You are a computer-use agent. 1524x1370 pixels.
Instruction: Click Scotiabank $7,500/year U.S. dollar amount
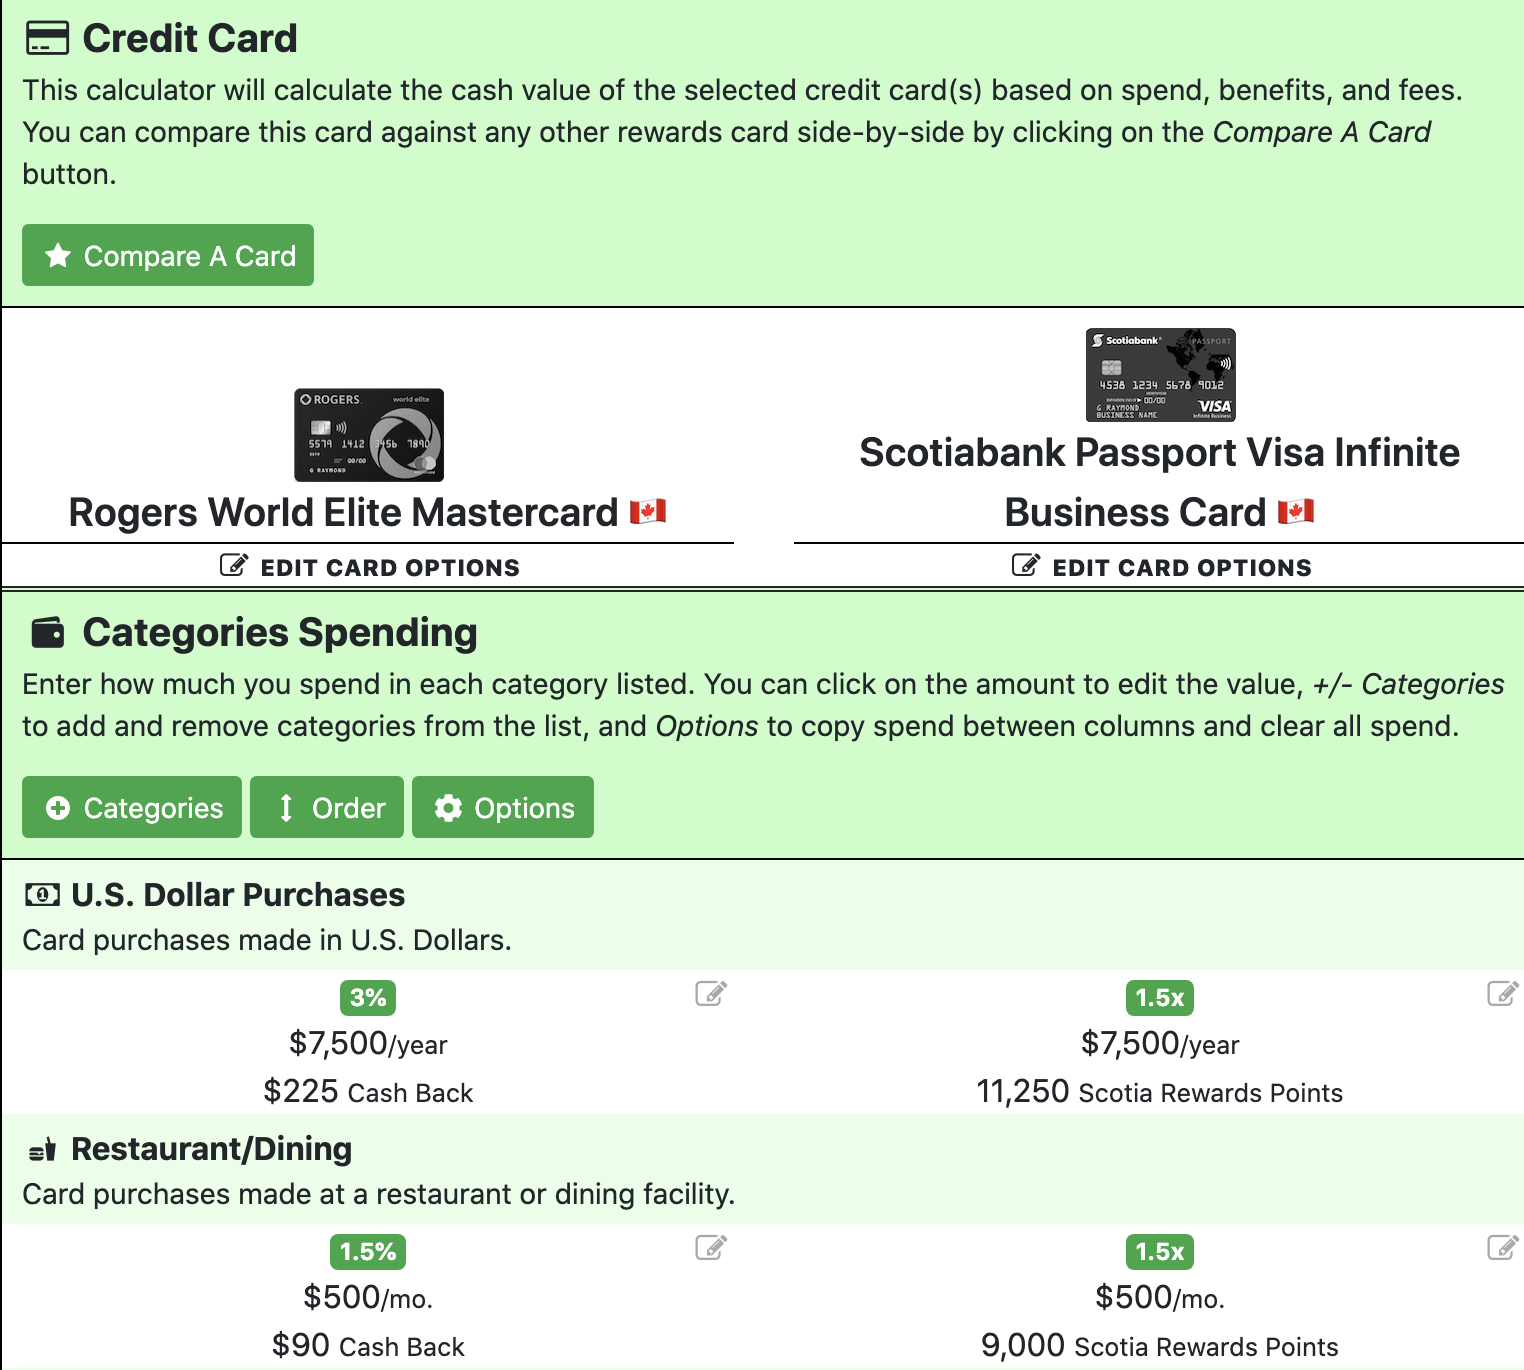click(1160, 1044)
